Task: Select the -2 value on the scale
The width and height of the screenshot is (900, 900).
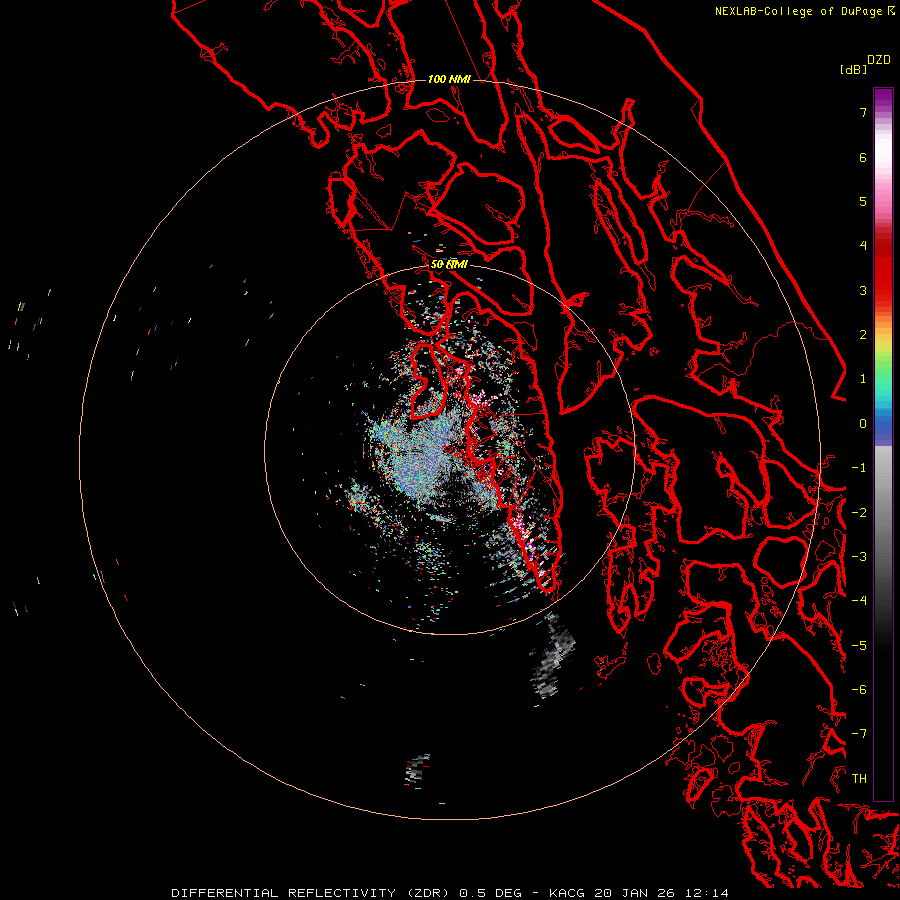Action: tap(859, 513)
